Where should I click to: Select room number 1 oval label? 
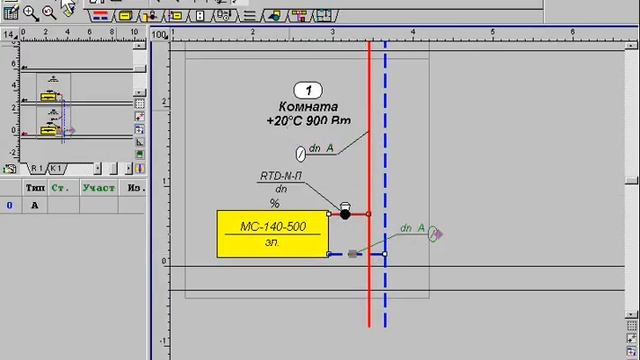[308, 90]
